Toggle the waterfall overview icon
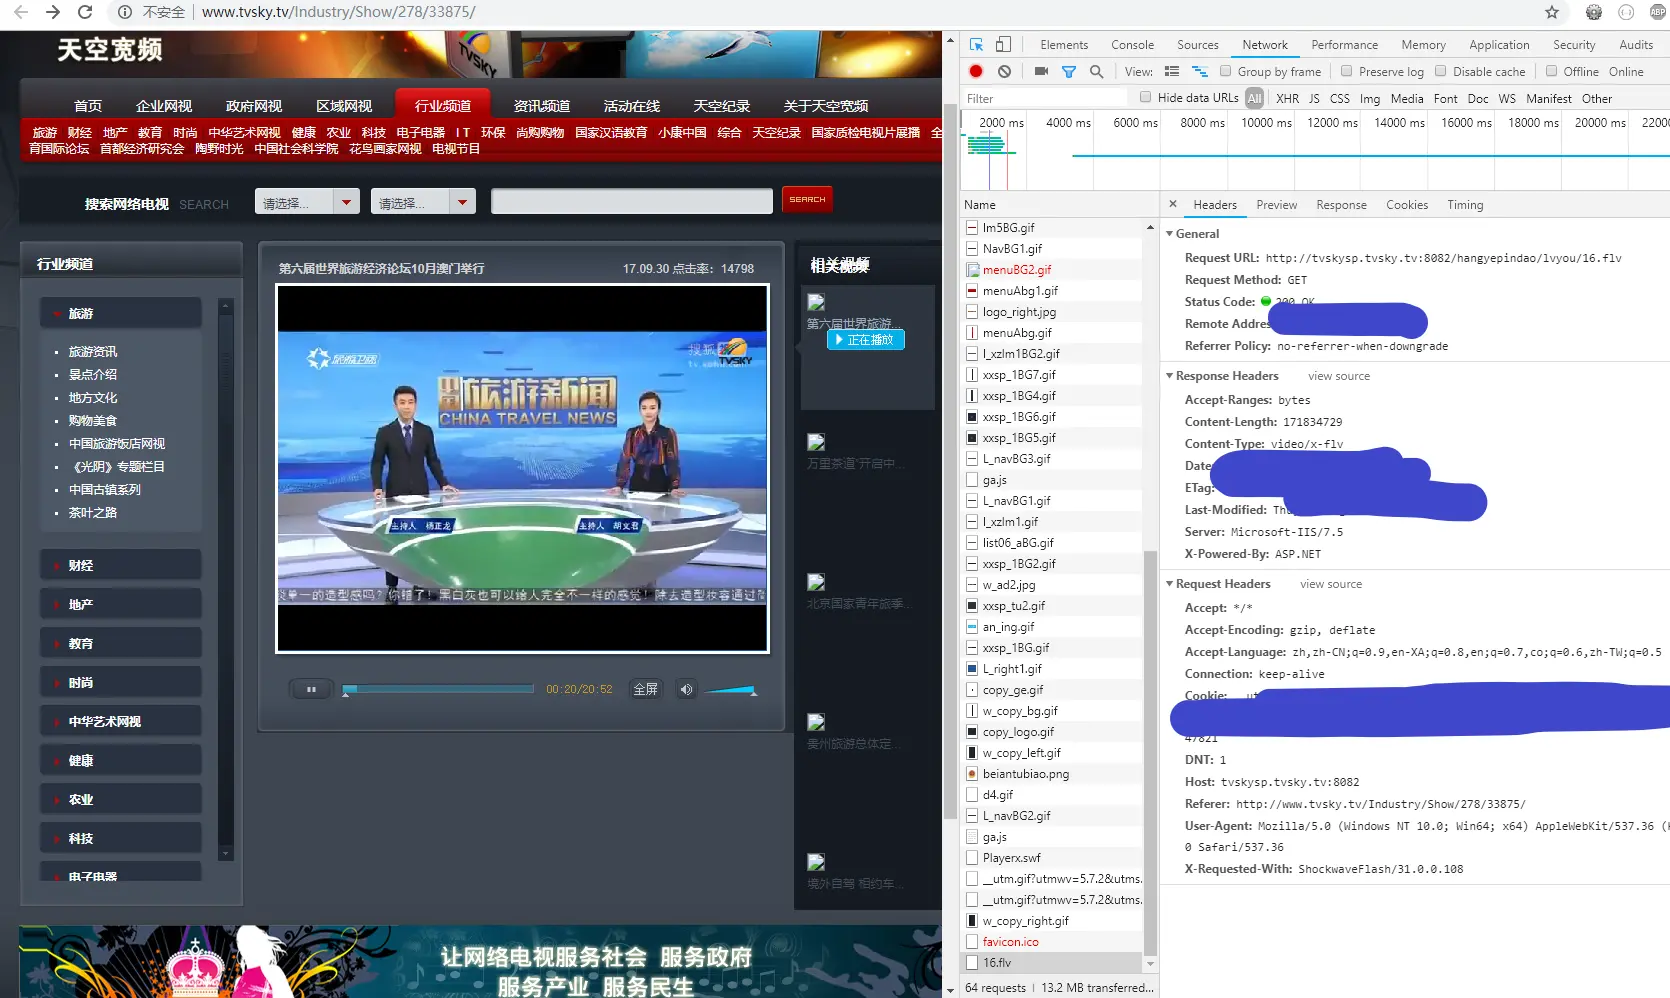Screen dimensions: 1670x998 [1200, 71]
